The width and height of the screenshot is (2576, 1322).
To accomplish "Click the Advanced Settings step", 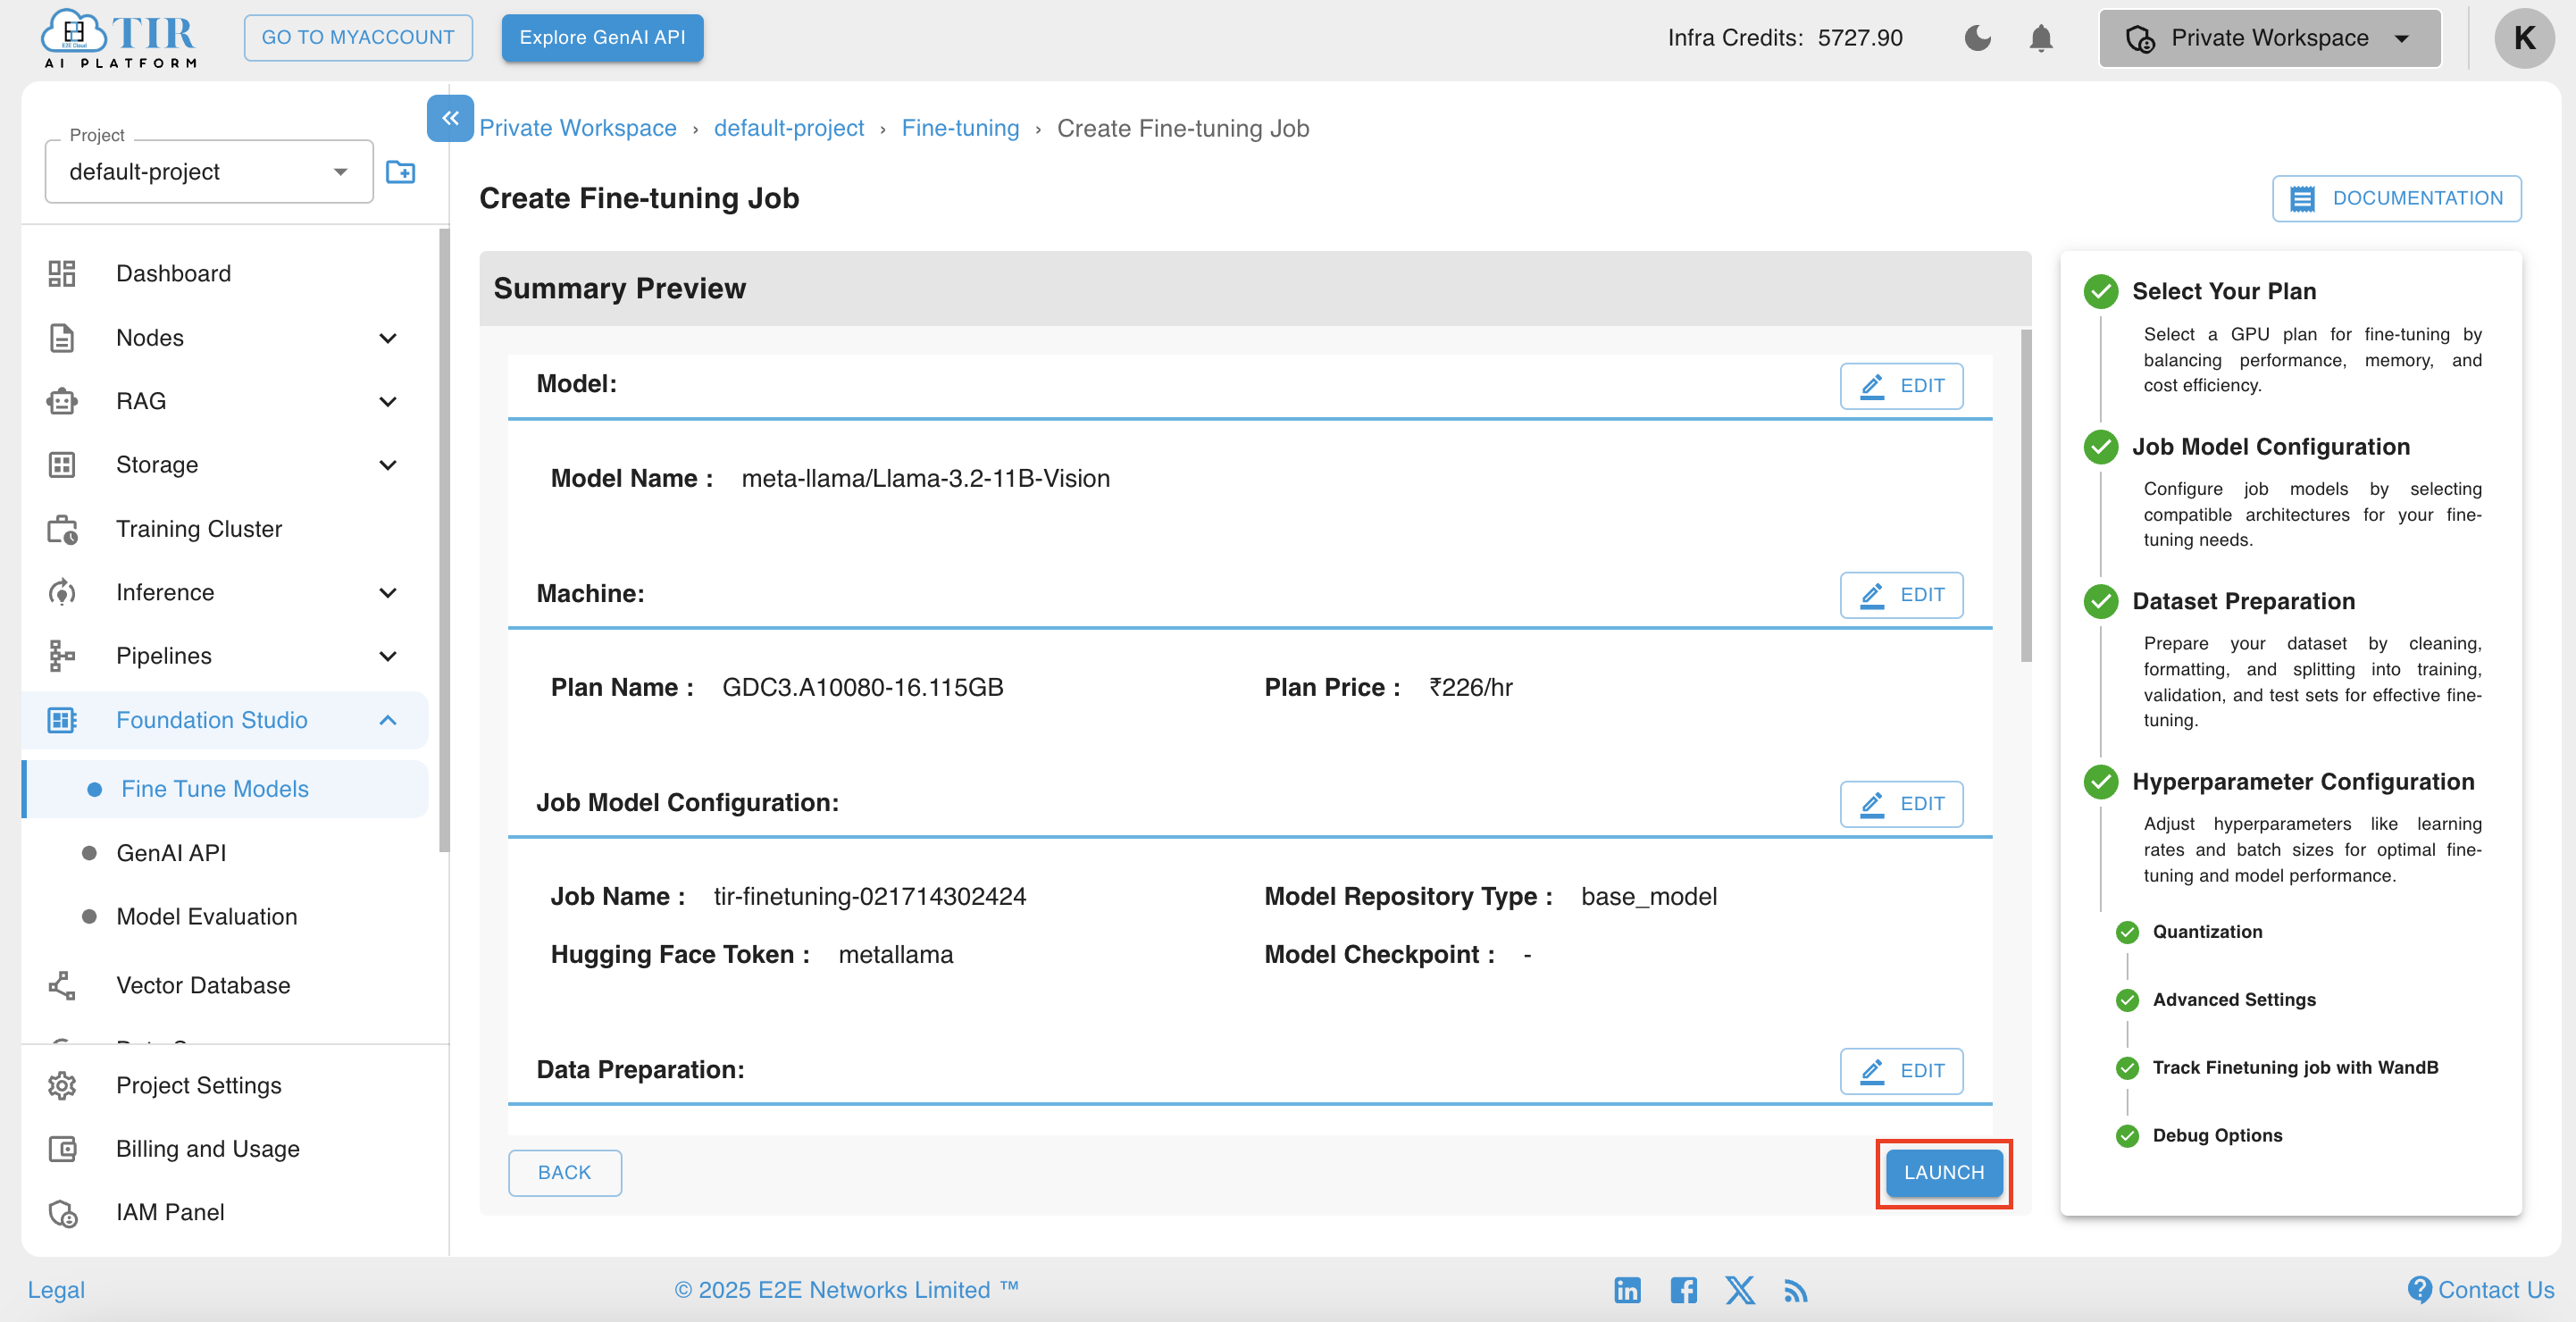I will [x=2233, y=1000].
